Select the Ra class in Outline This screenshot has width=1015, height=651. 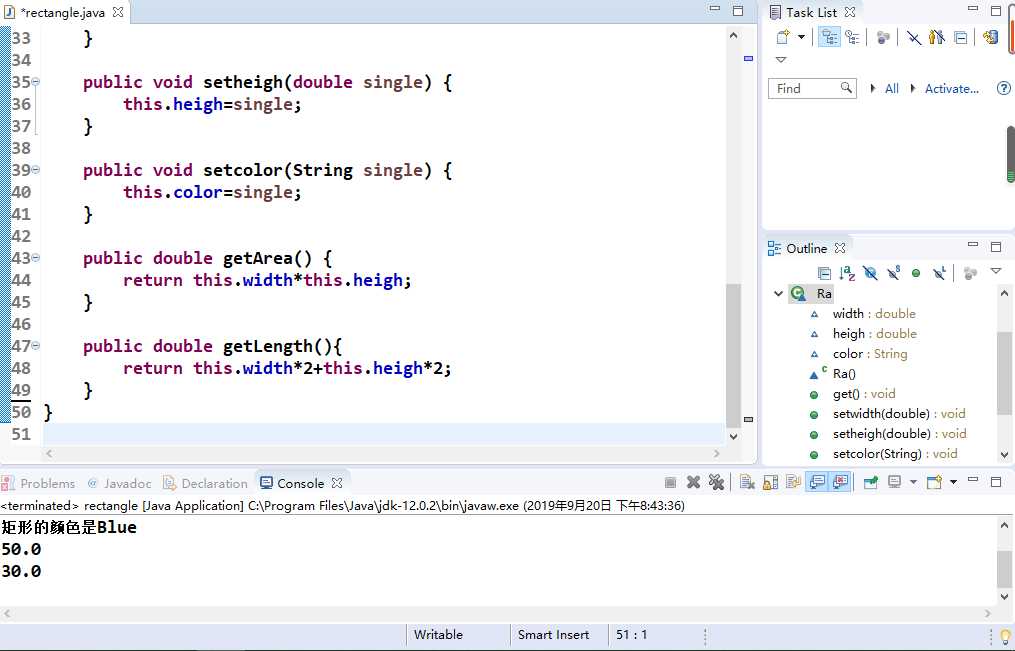click(823, 294)
